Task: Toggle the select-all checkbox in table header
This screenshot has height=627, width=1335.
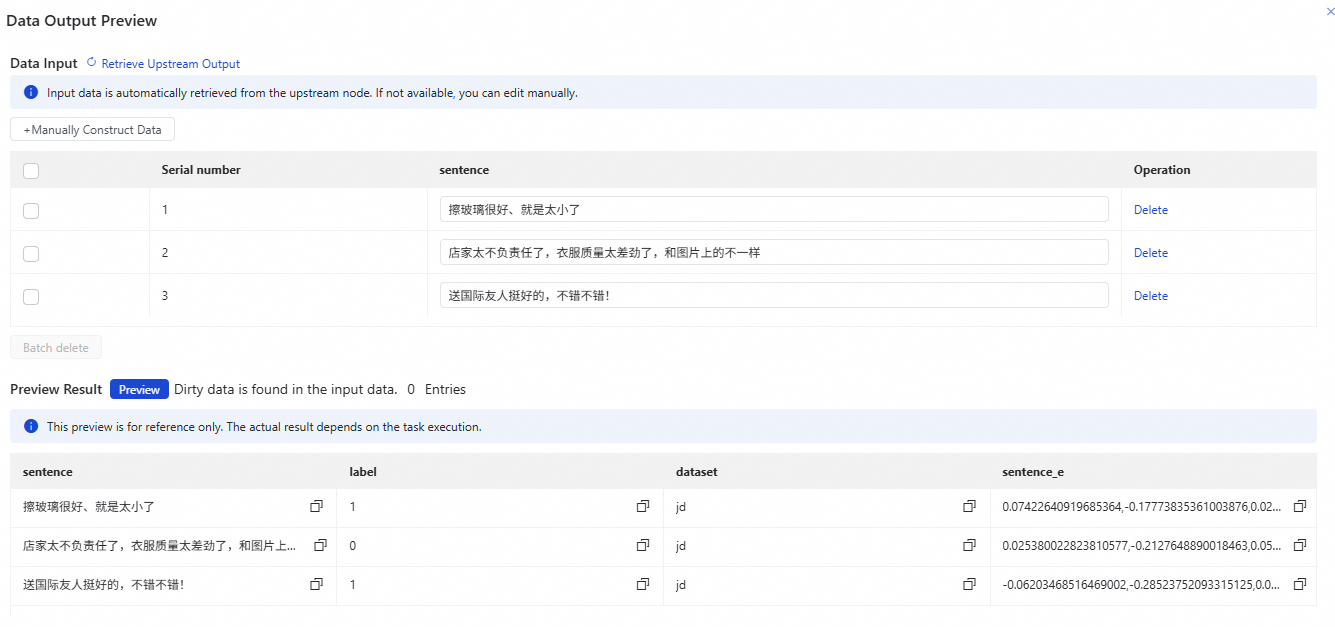Action: [31, 171]
